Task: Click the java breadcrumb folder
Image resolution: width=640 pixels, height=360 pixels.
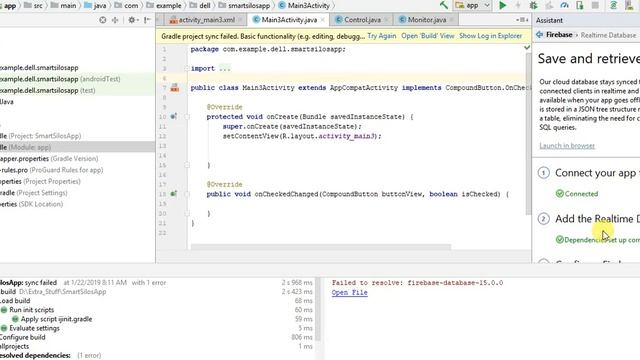Action: 96,5
